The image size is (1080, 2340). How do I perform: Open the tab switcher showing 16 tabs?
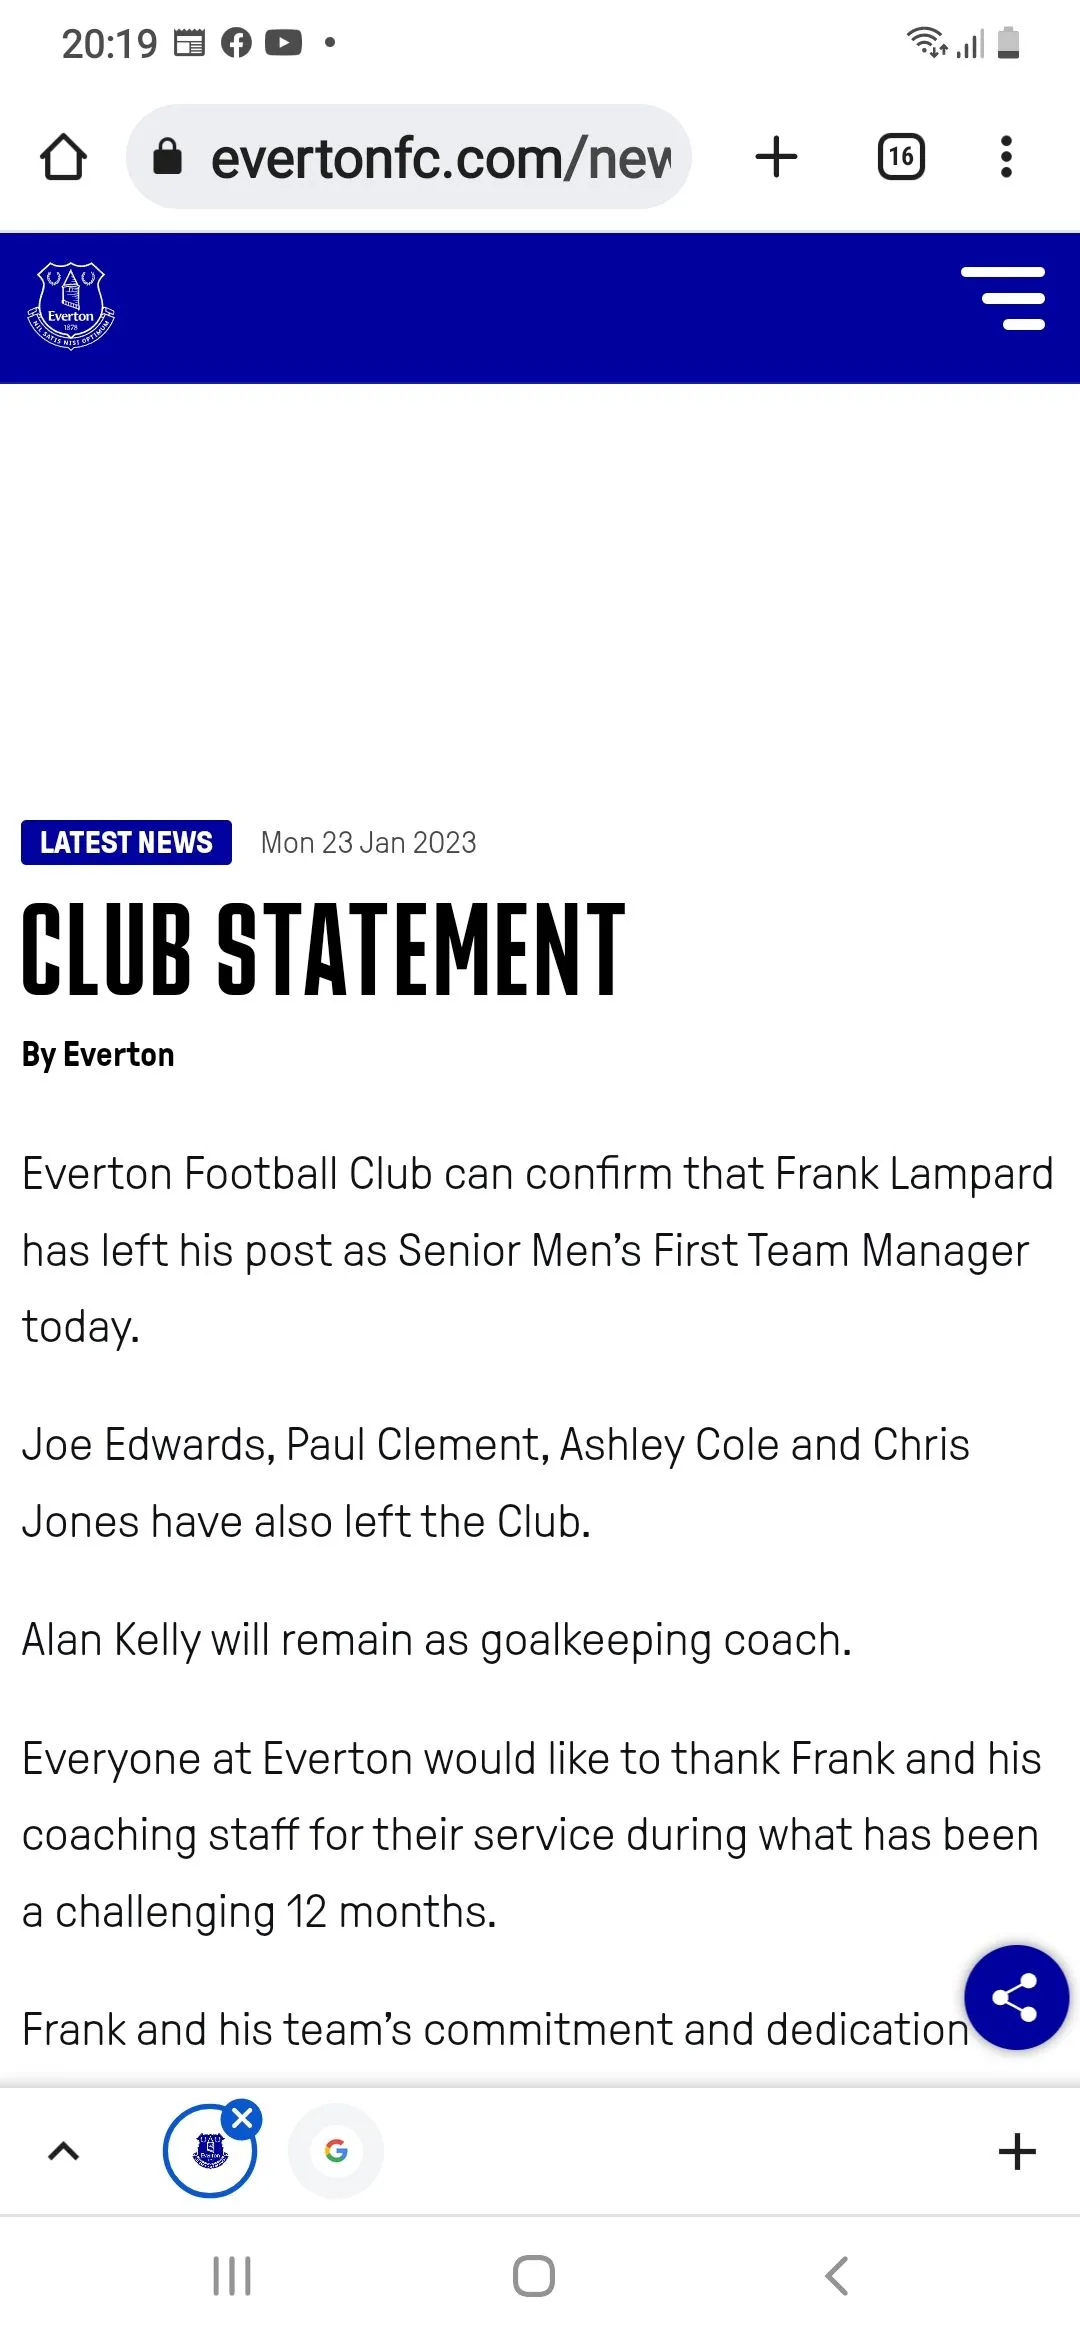pyautogui.click(x=901, y=157)
